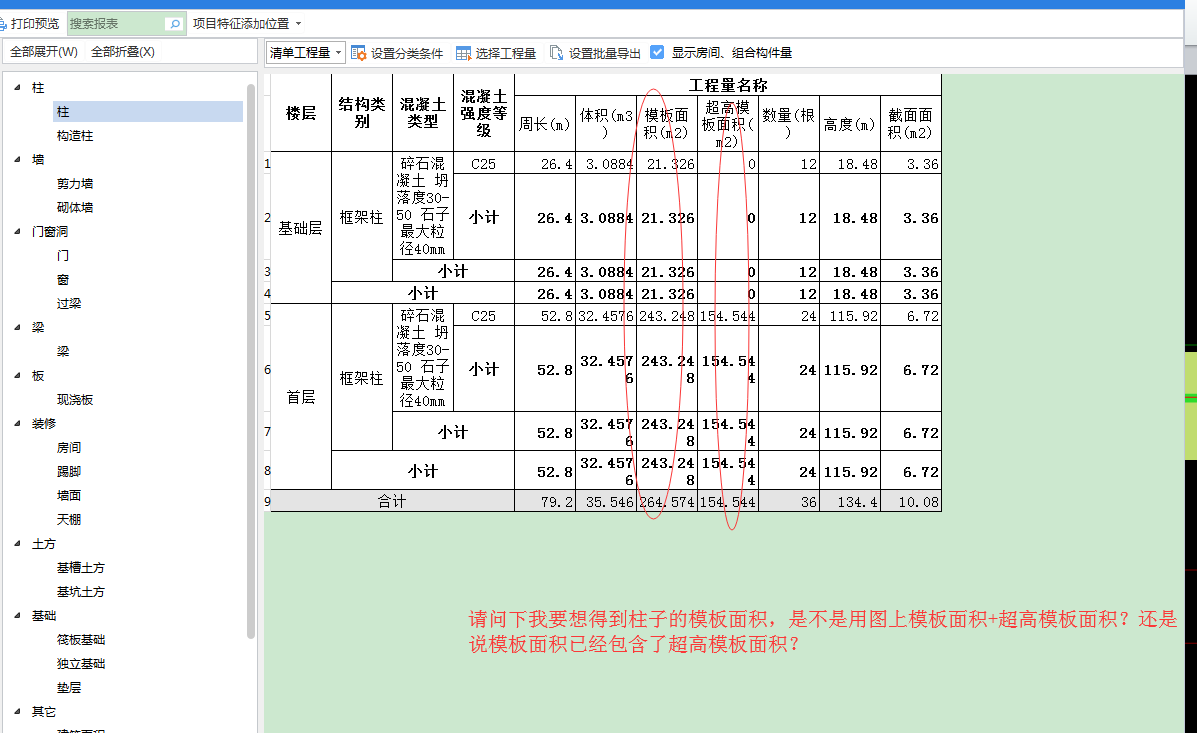The width and height of the screenshot is (1197, 733).
Task: Click the 楼层 column header
Action: 301,113
